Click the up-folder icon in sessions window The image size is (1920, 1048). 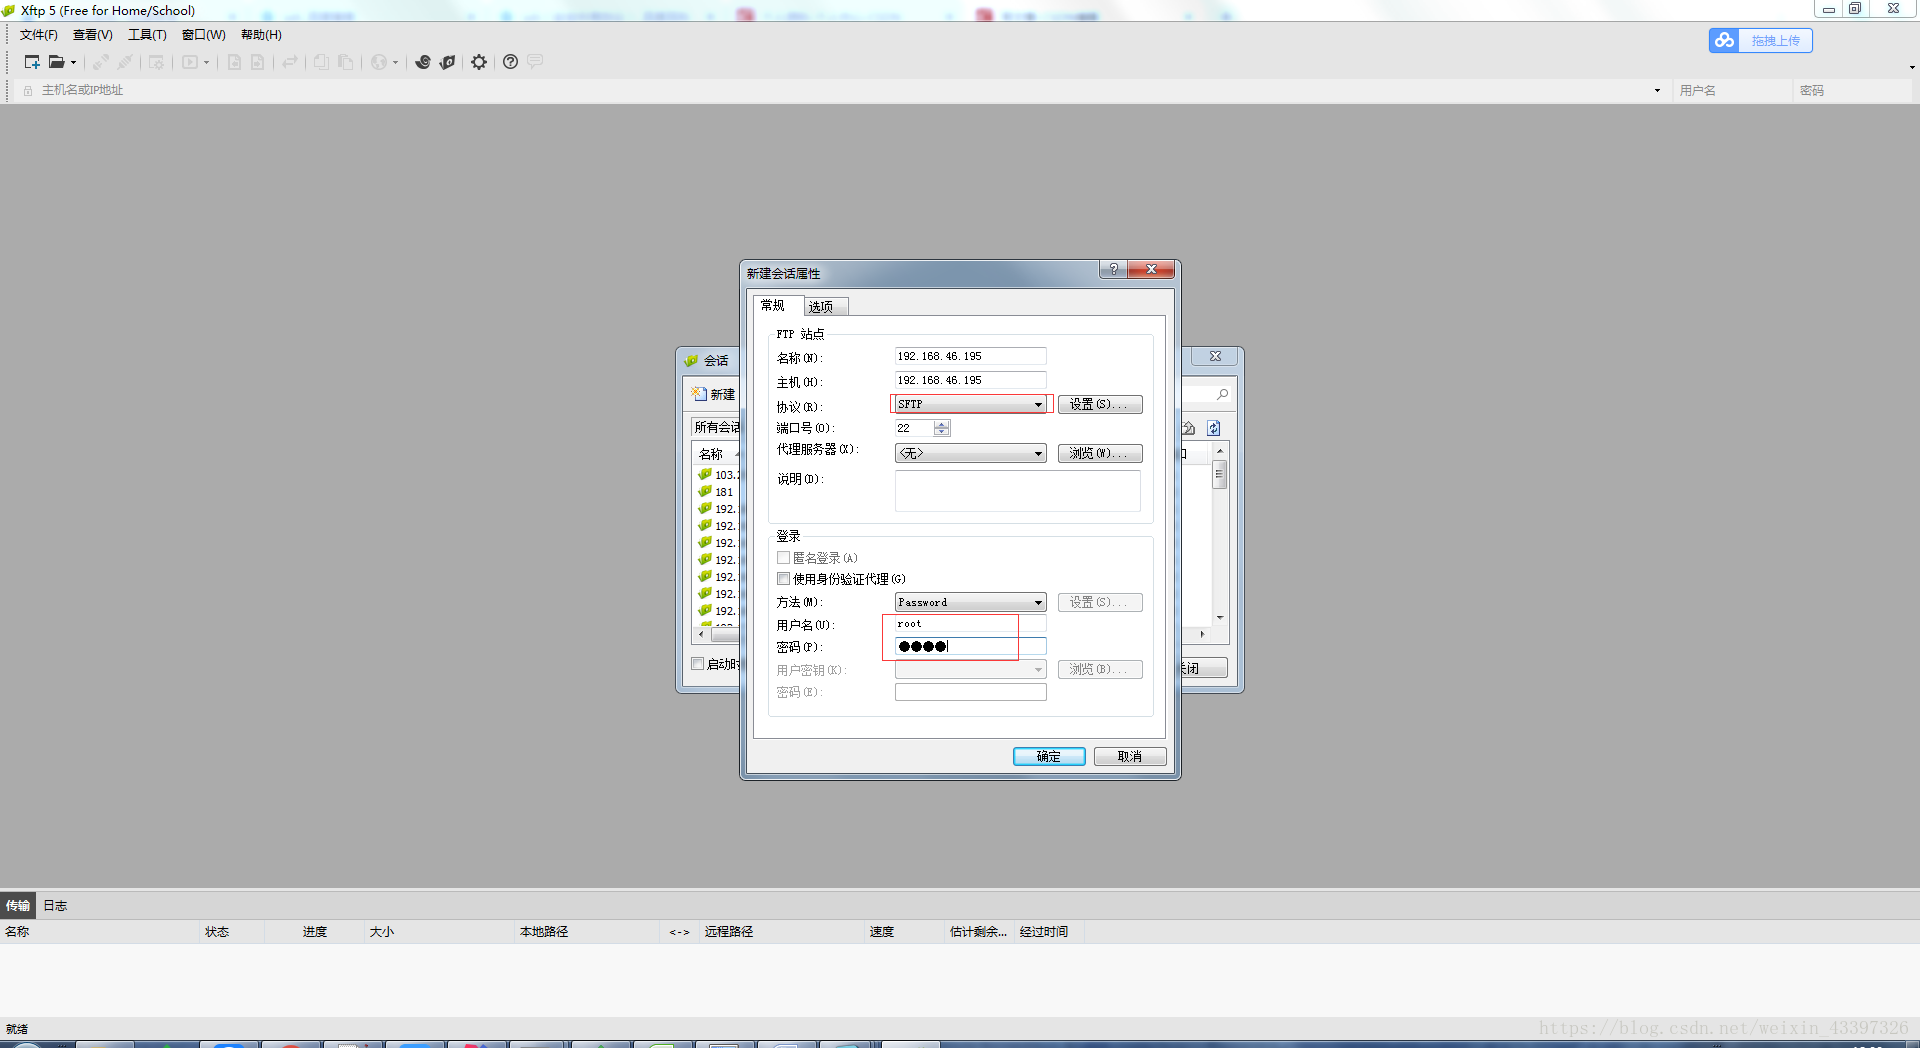click(1189, 428)
